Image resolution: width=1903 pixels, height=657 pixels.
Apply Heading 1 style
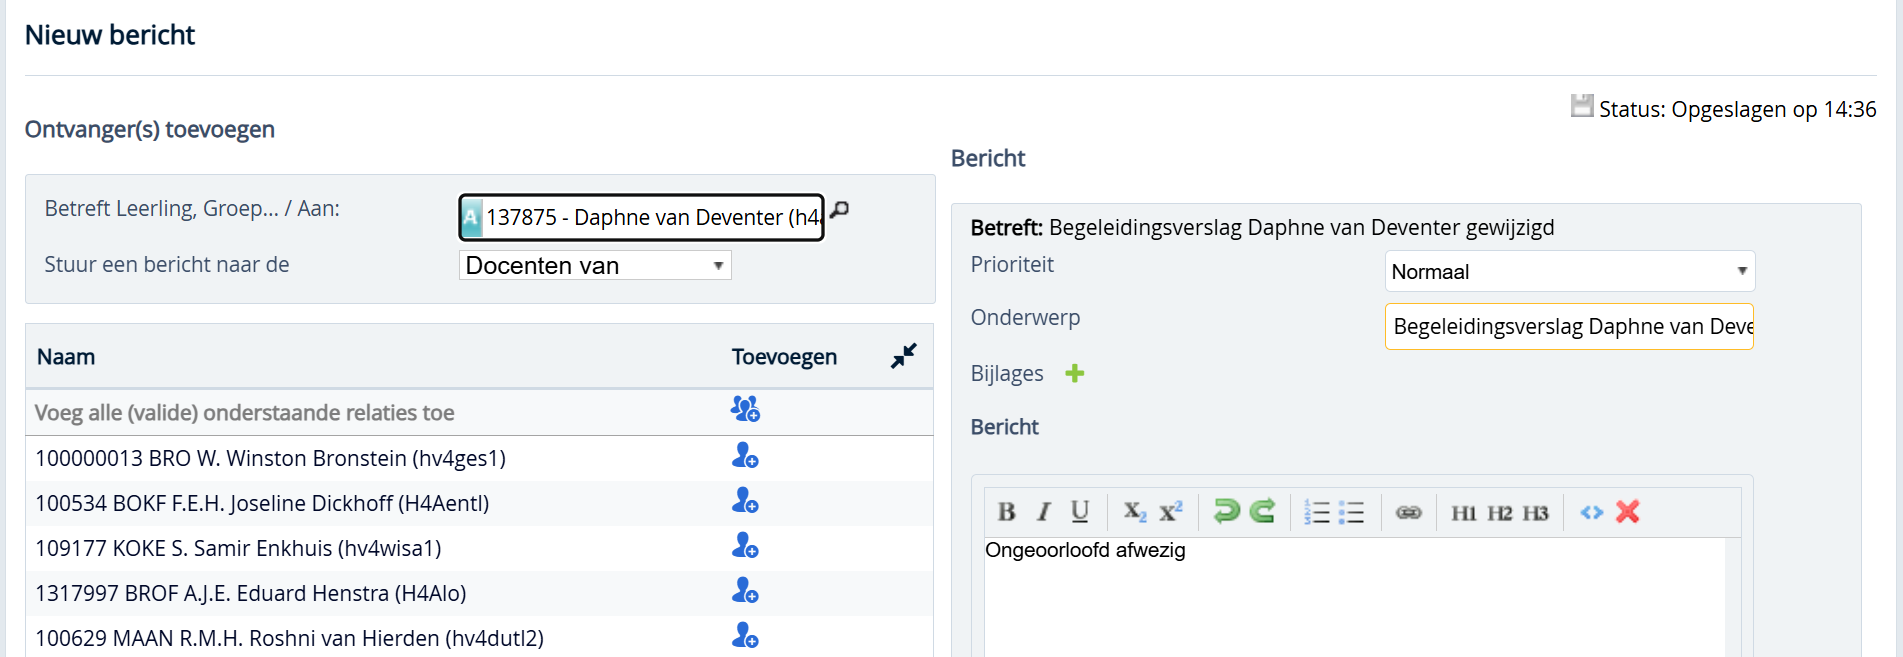click(1463, 513)
